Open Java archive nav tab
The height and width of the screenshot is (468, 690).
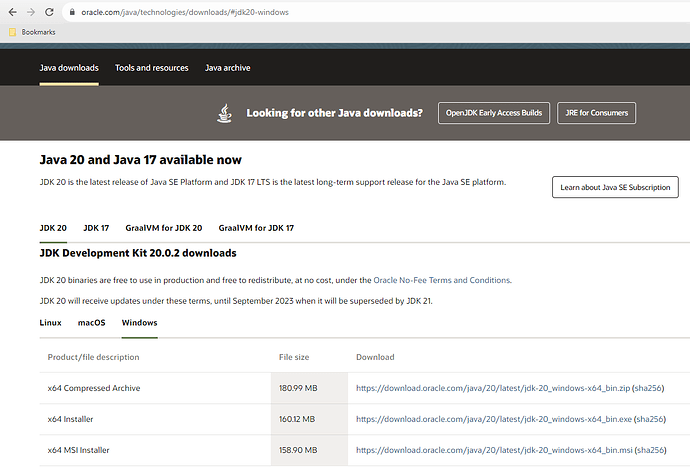pyautogui.click(x=228, y=68)
